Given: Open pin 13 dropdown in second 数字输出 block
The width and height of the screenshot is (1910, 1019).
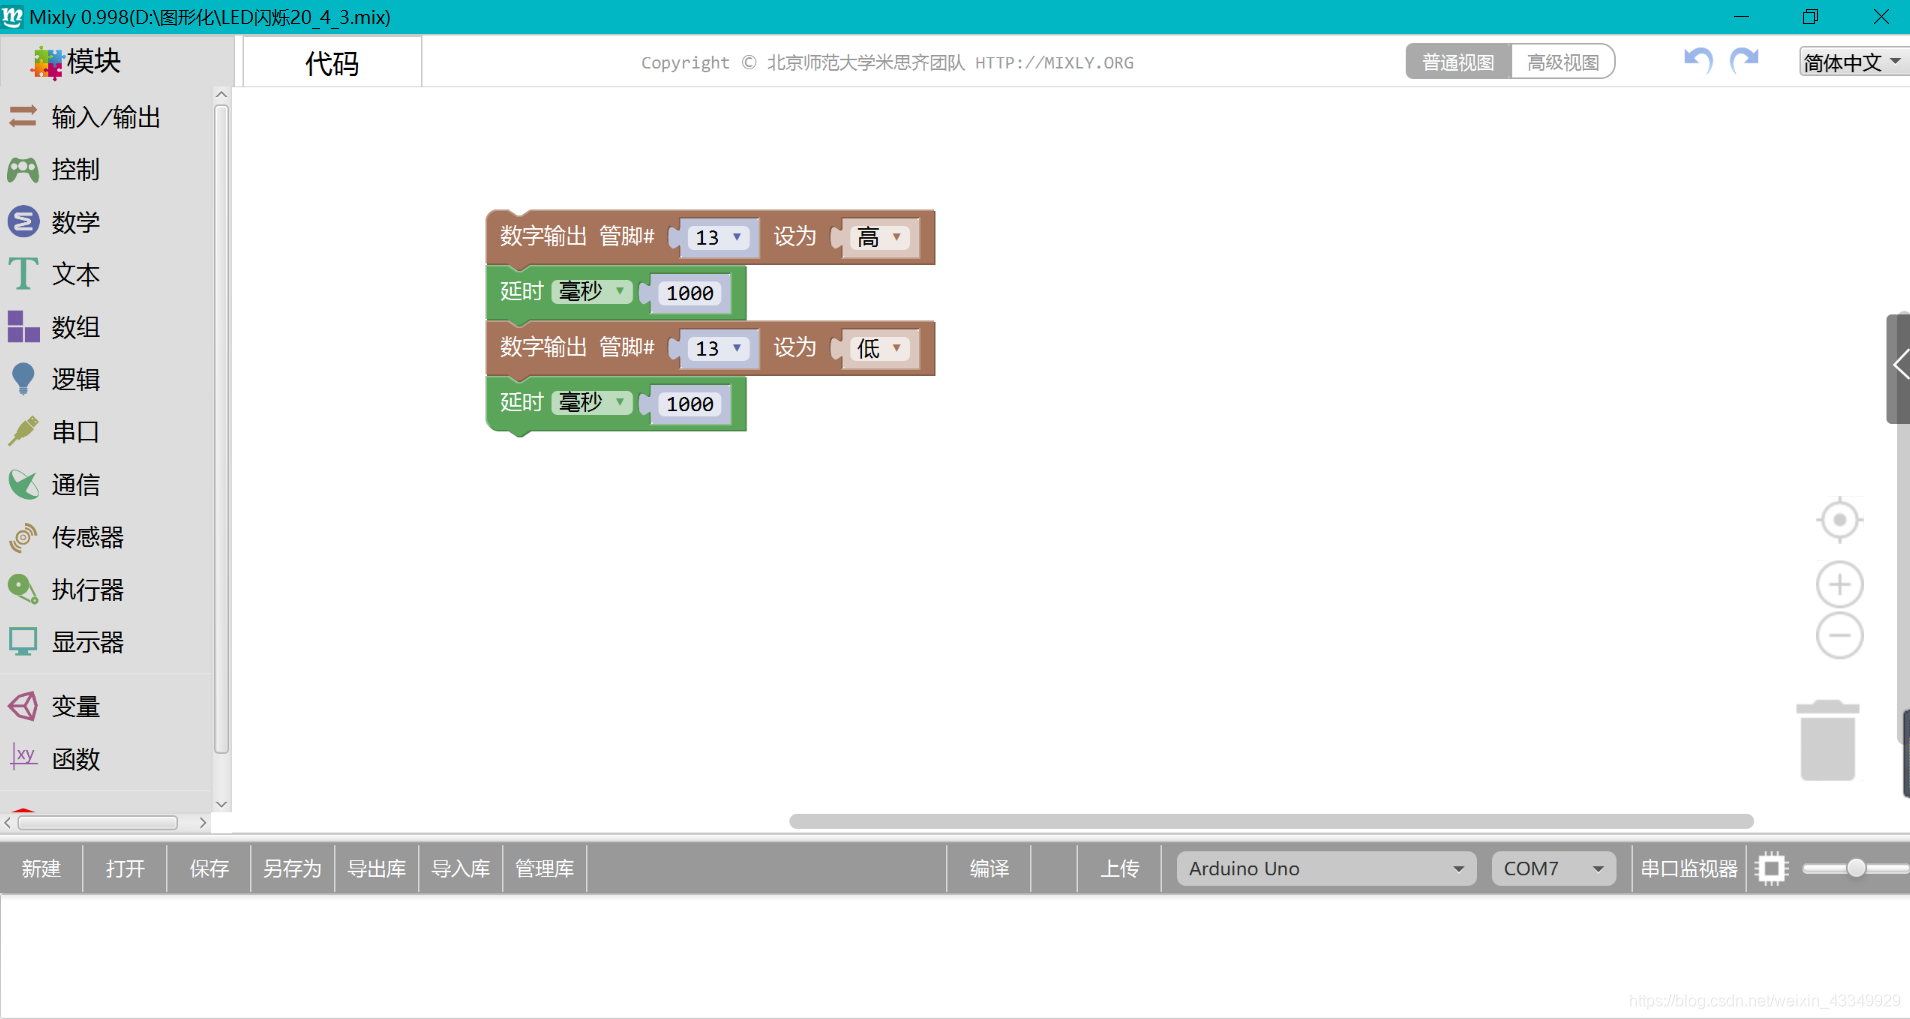Looking at the screenshot, I should tap(719, 348).
